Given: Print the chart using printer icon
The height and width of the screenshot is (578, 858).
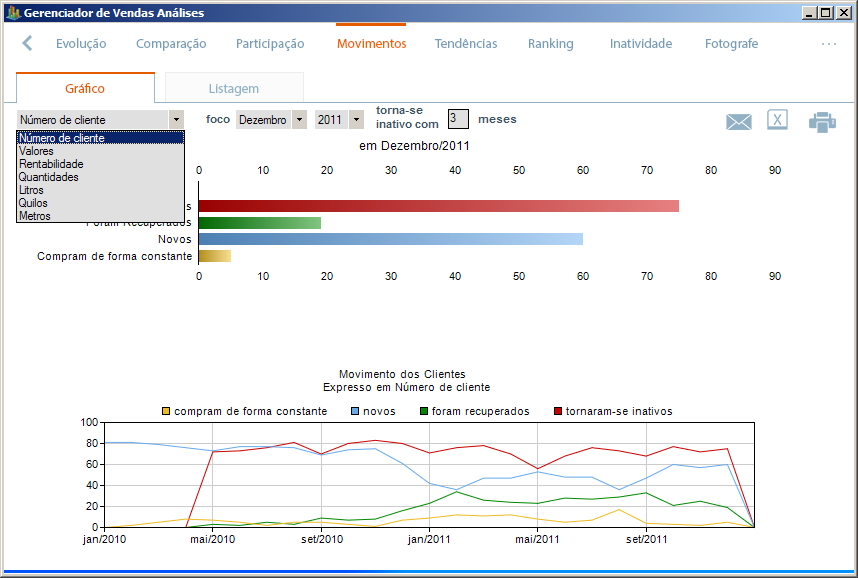Looking at the screenshot, I should [x=822, y=122].
